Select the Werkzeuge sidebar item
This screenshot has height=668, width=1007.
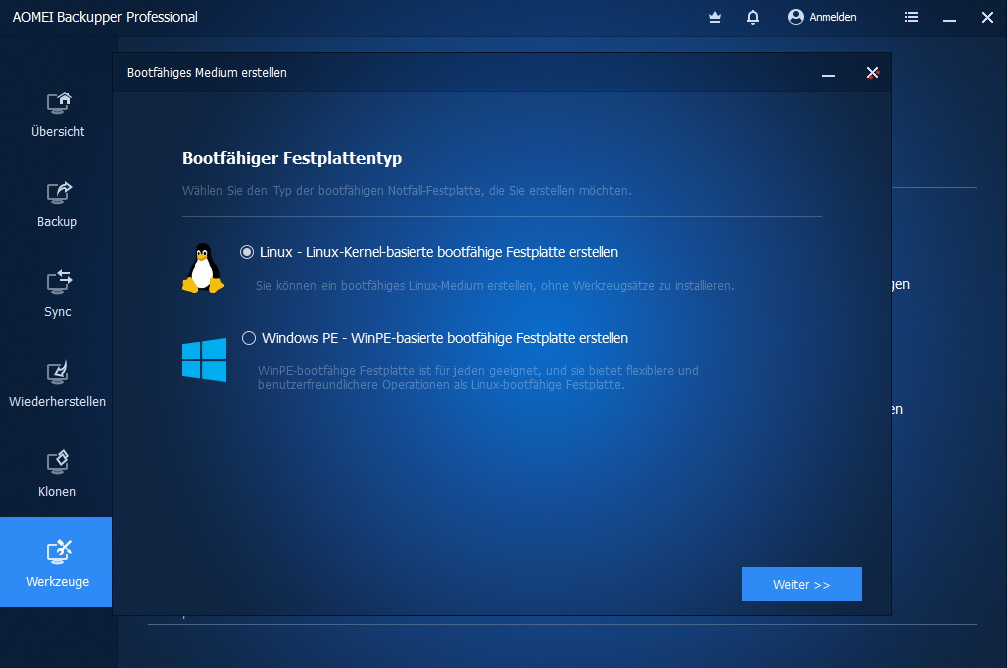pyautogui.click(x=56, y=562)
